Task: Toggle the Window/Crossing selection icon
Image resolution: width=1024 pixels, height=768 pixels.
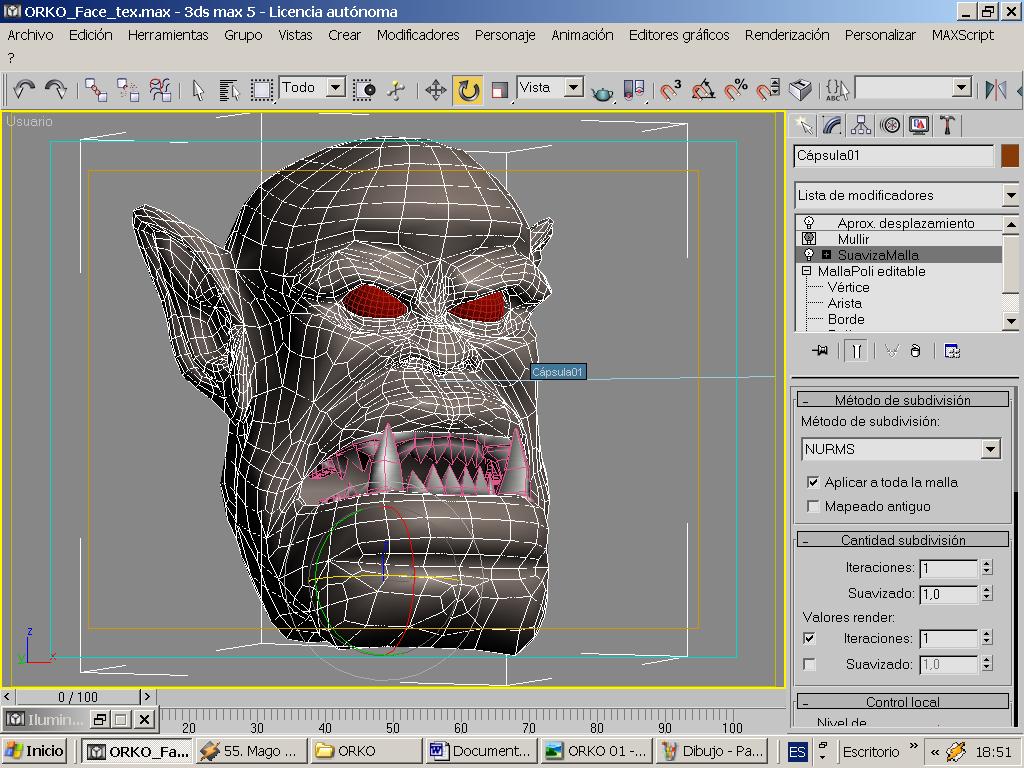Action: click(x=364, y=90)
